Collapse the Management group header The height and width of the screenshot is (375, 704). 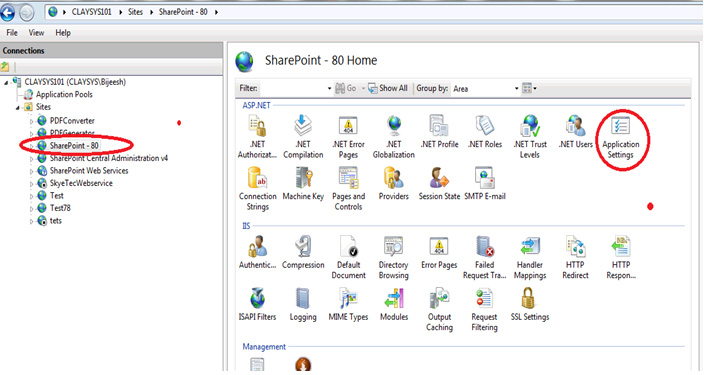[x=264, y=347]
